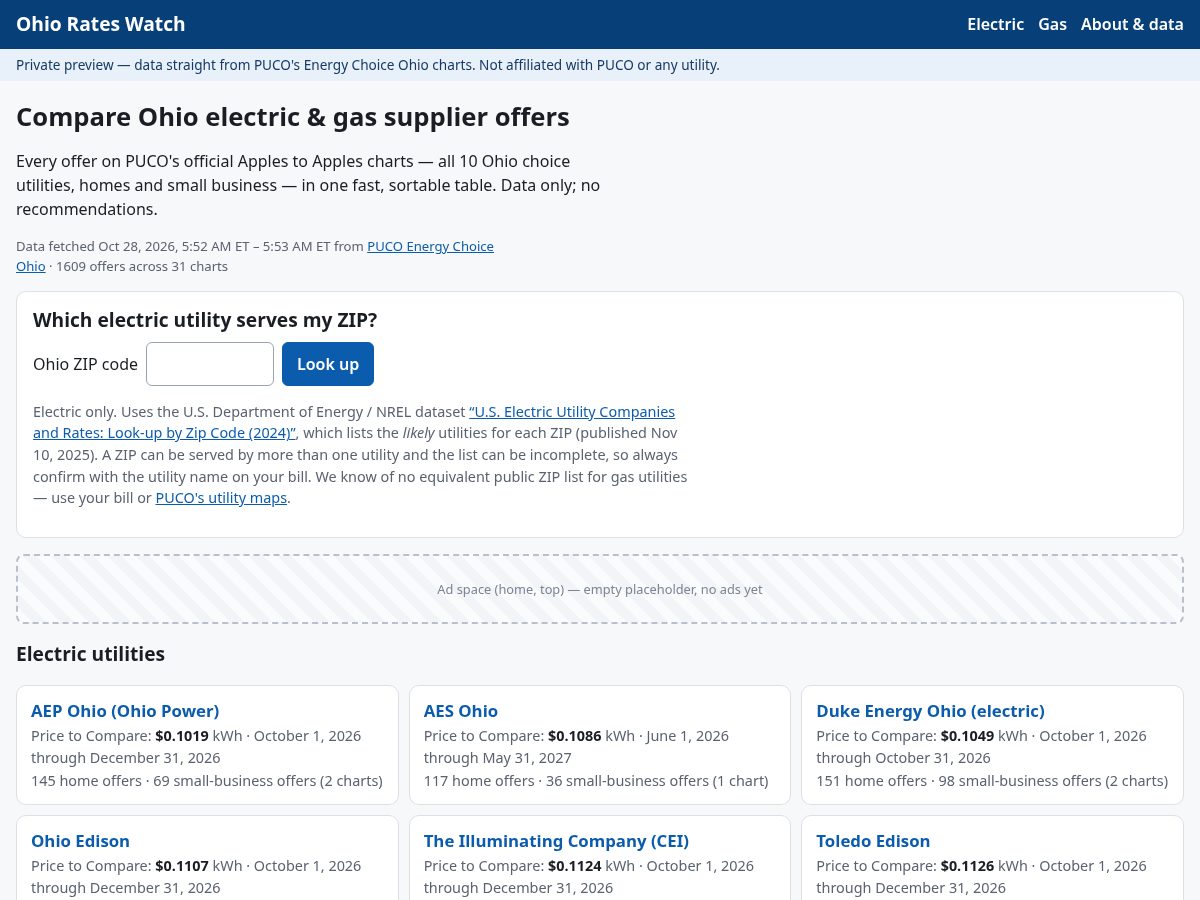Click the top ad space placeholder
This screenshot has width=1200, height=900.
pos(600,589)
